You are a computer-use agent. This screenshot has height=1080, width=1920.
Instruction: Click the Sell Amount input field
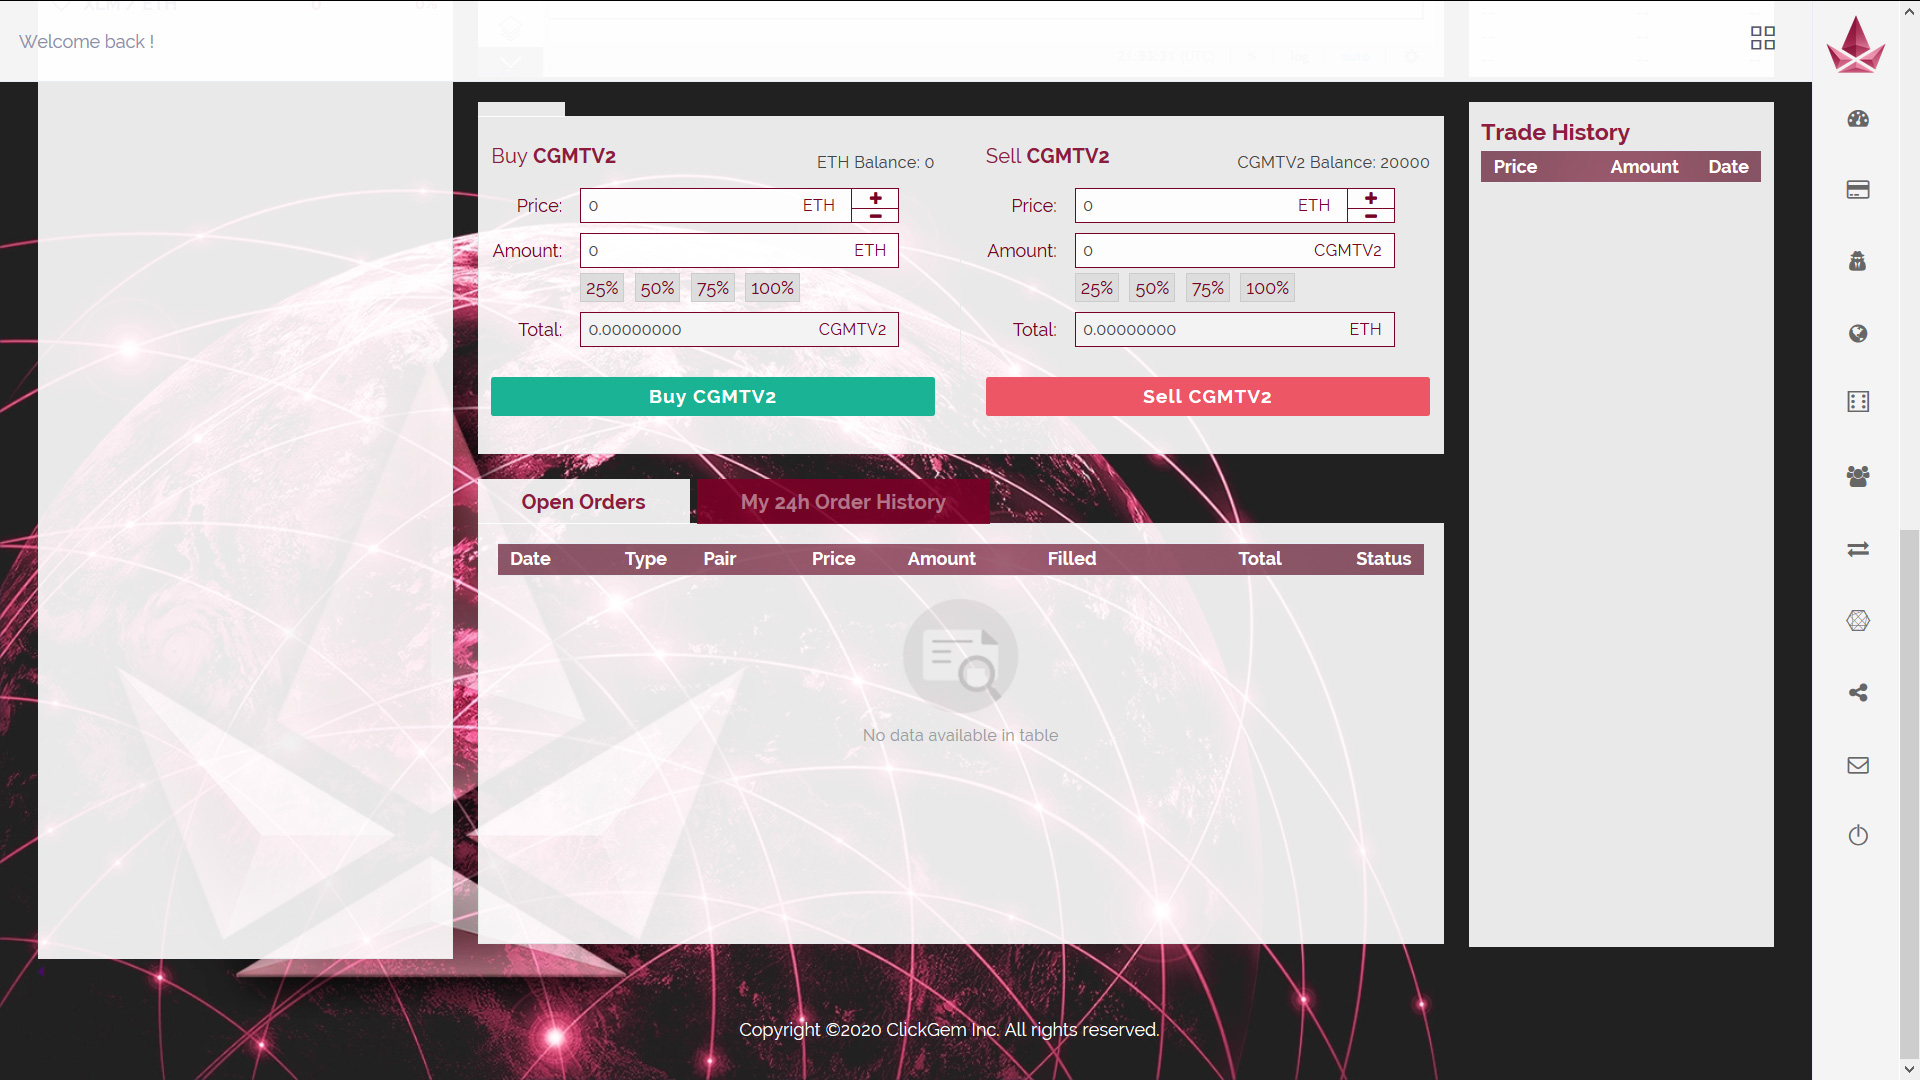[1234, 250]
